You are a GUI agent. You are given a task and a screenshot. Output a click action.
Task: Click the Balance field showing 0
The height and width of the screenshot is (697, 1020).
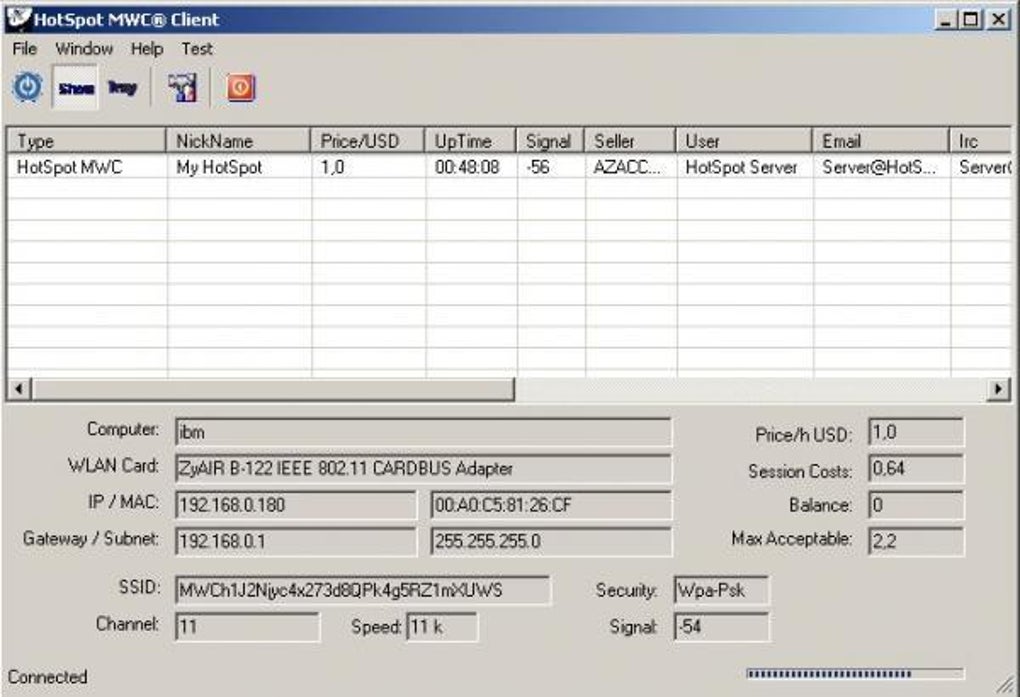pyautogui.click(x=916, y=505)
